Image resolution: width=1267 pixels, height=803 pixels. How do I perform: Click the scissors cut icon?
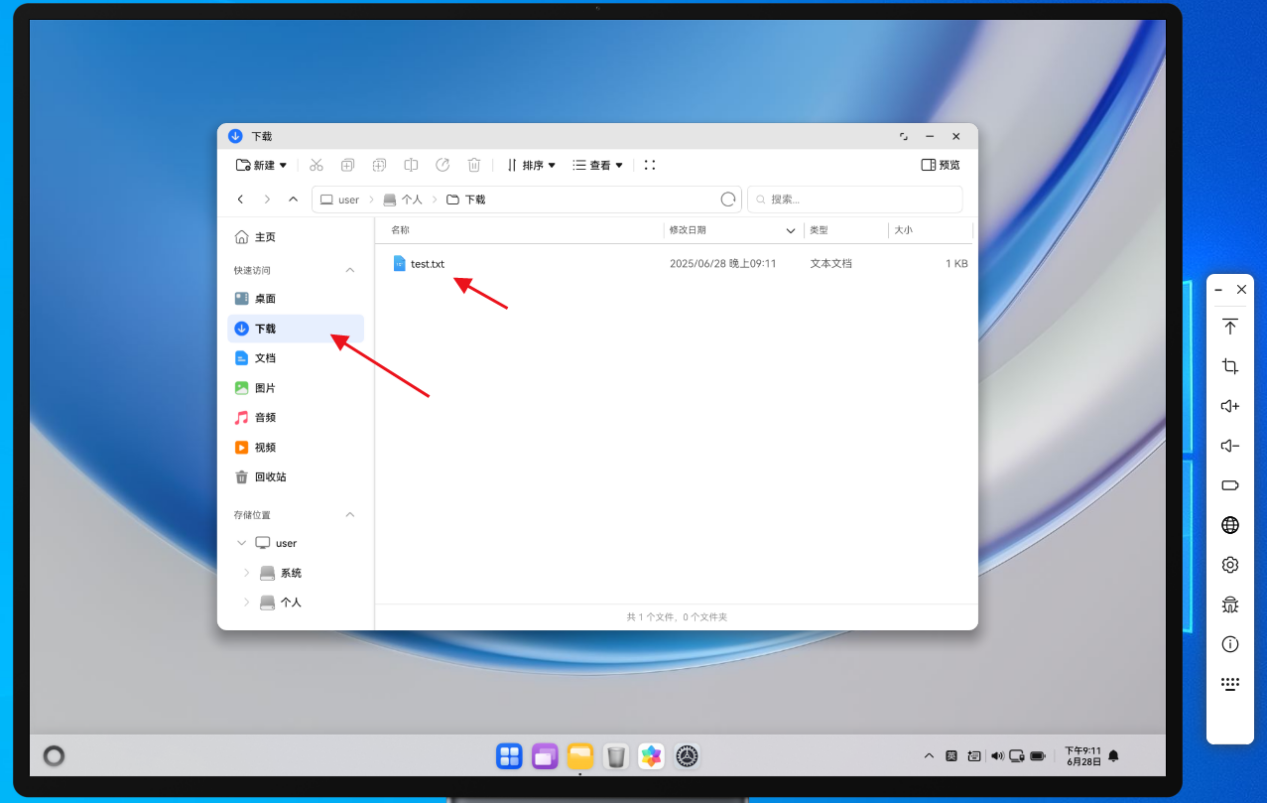[x=316, y=165]
